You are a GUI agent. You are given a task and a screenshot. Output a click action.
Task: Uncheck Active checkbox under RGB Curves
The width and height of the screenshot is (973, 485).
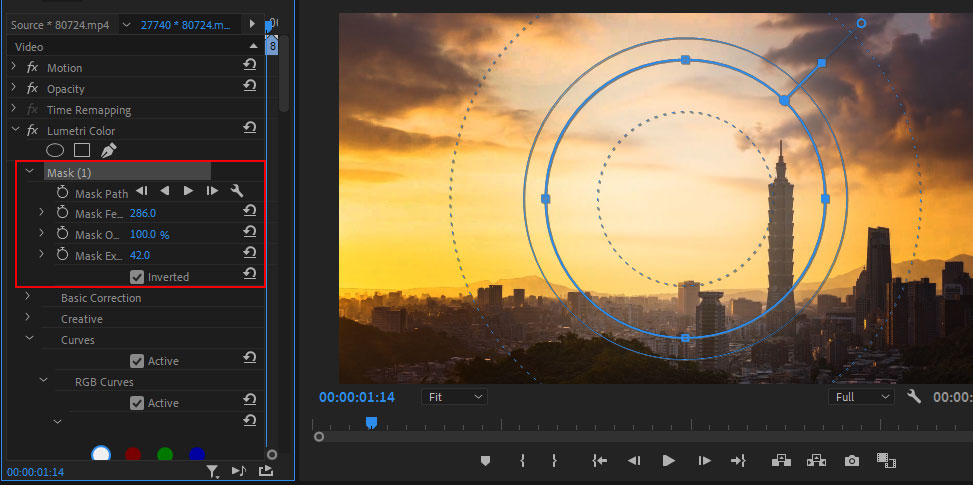[x=137, y=403]
